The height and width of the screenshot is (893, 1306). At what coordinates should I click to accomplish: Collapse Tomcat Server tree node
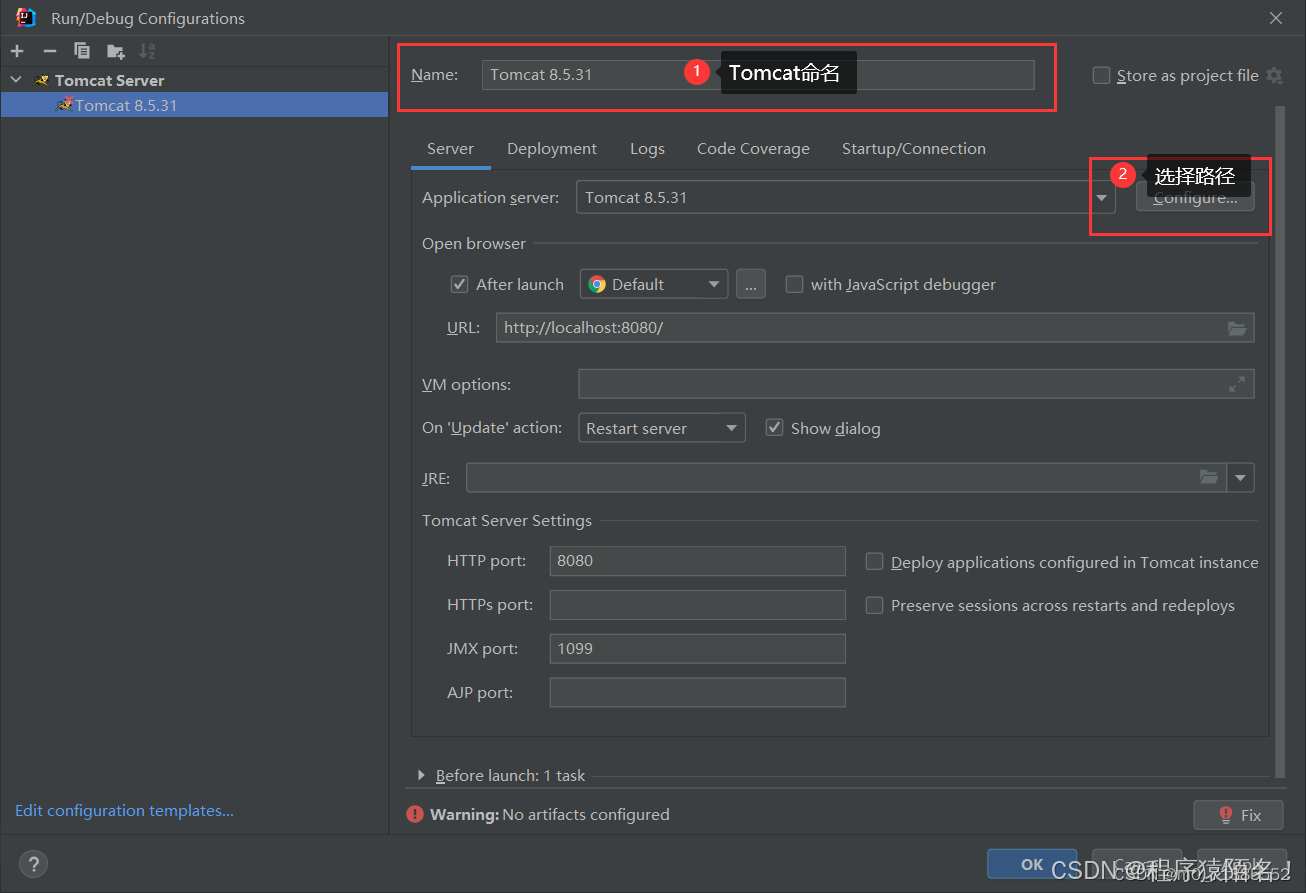click(16, 80)
